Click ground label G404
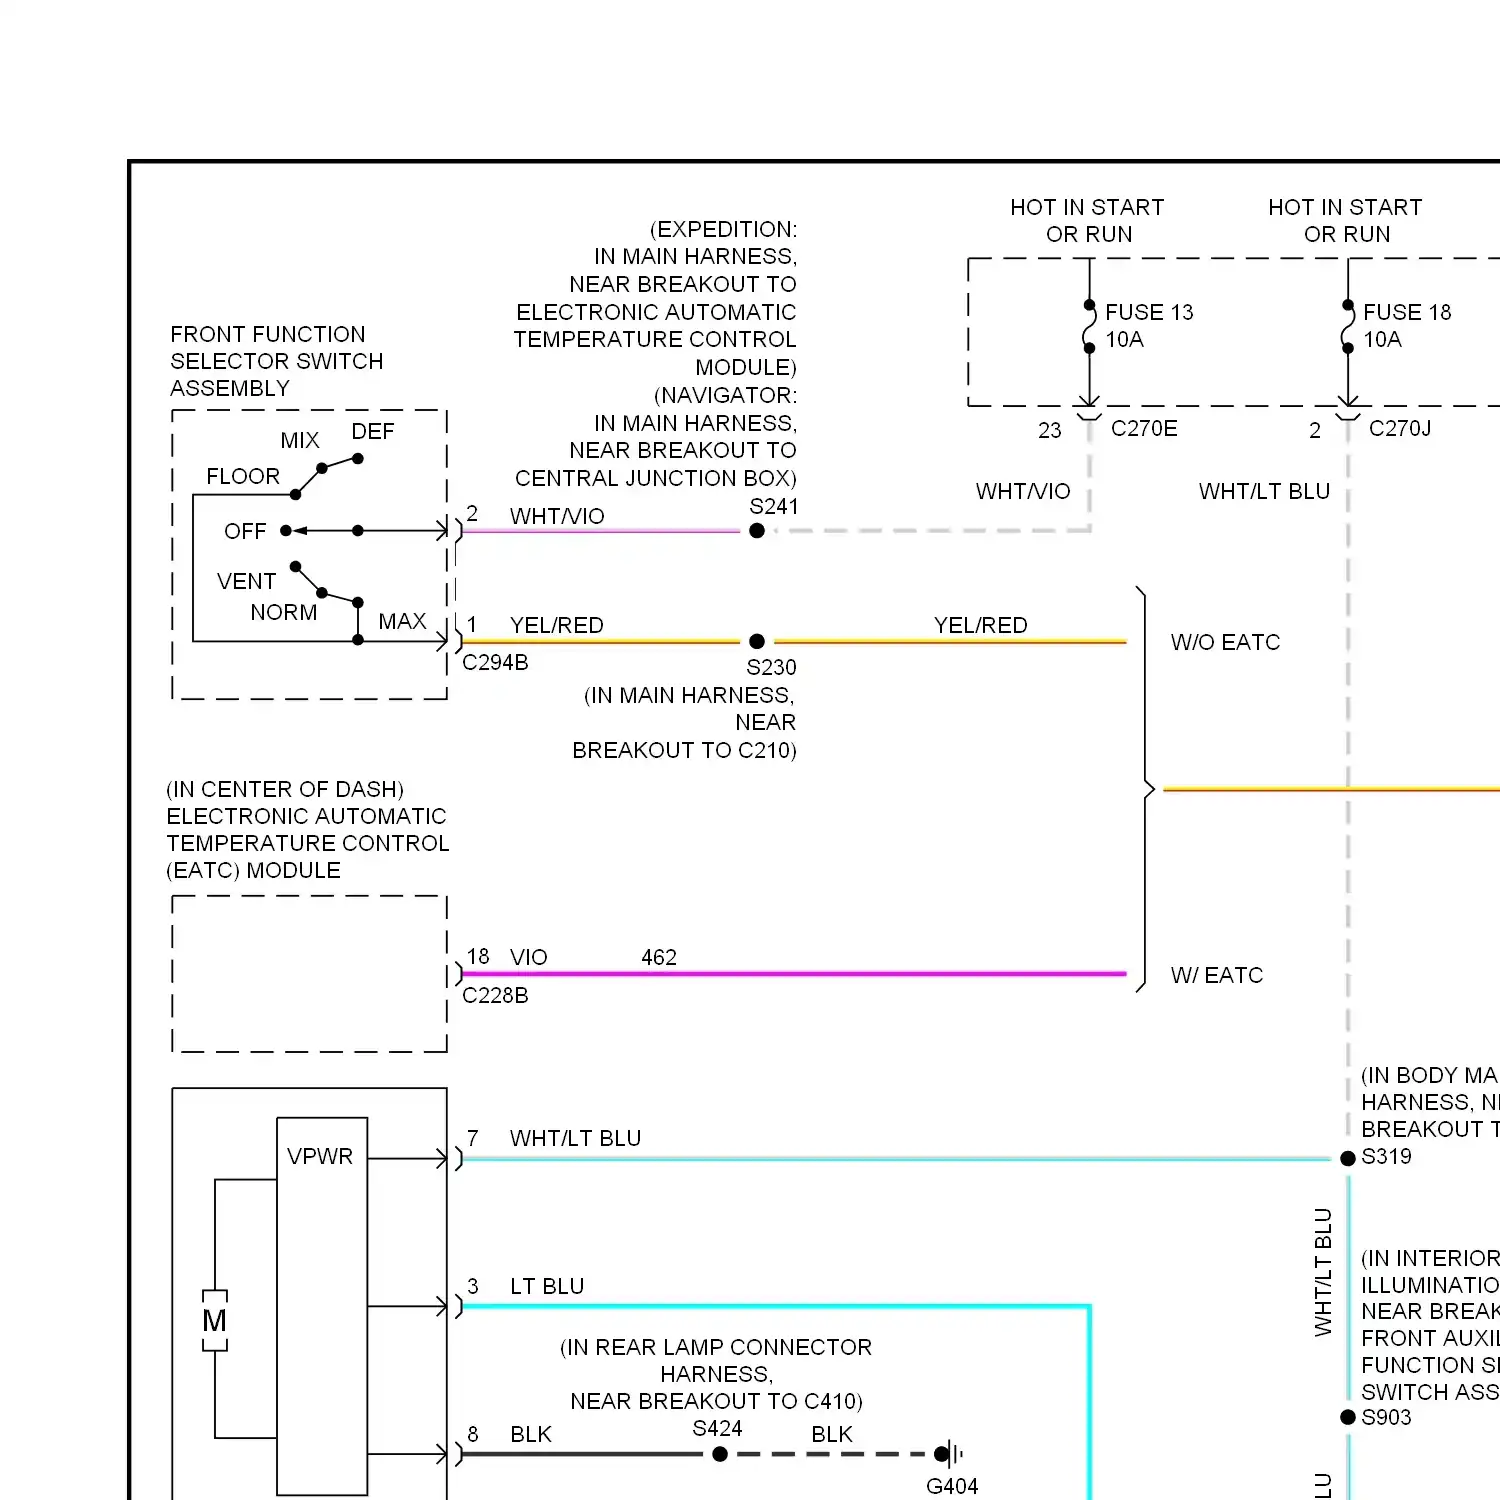The height and width of the screenshot is (1500, 1500). pyautogui.click(x=952, y=1486)
